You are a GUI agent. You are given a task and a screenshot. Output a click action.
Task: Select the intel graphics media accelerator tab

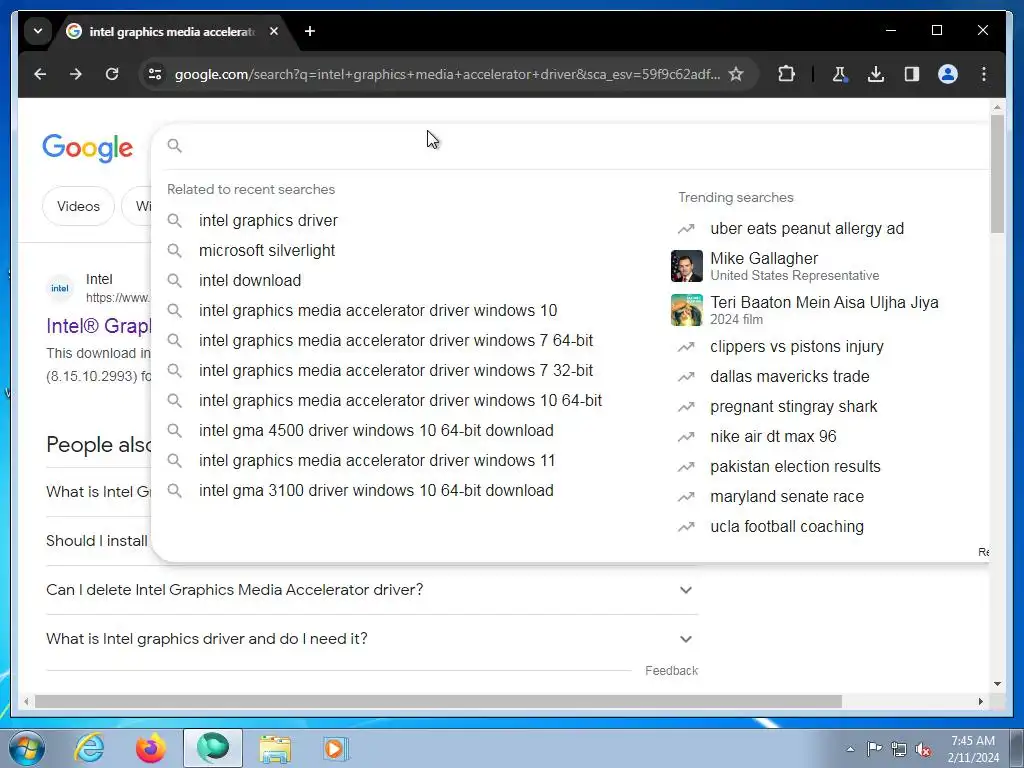pyautogui.click(x=170, y=31)
